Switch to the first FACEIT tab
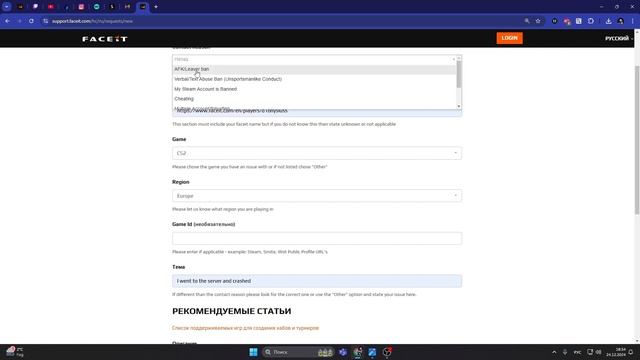The width and height of the screenshot is (640, 360). [20, 7]
